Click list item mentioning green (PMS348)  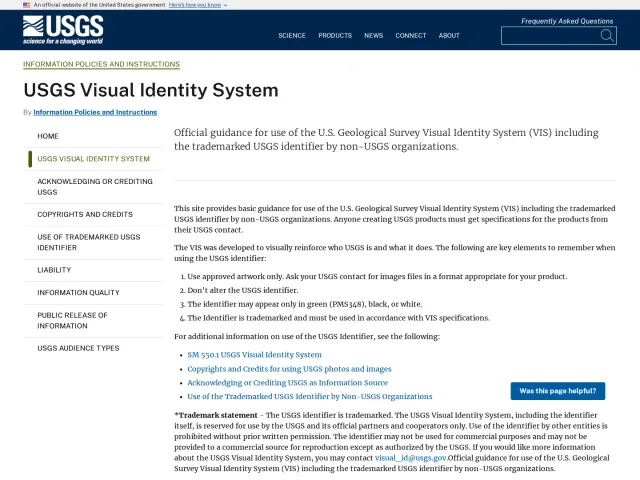(x=305, y=304)
